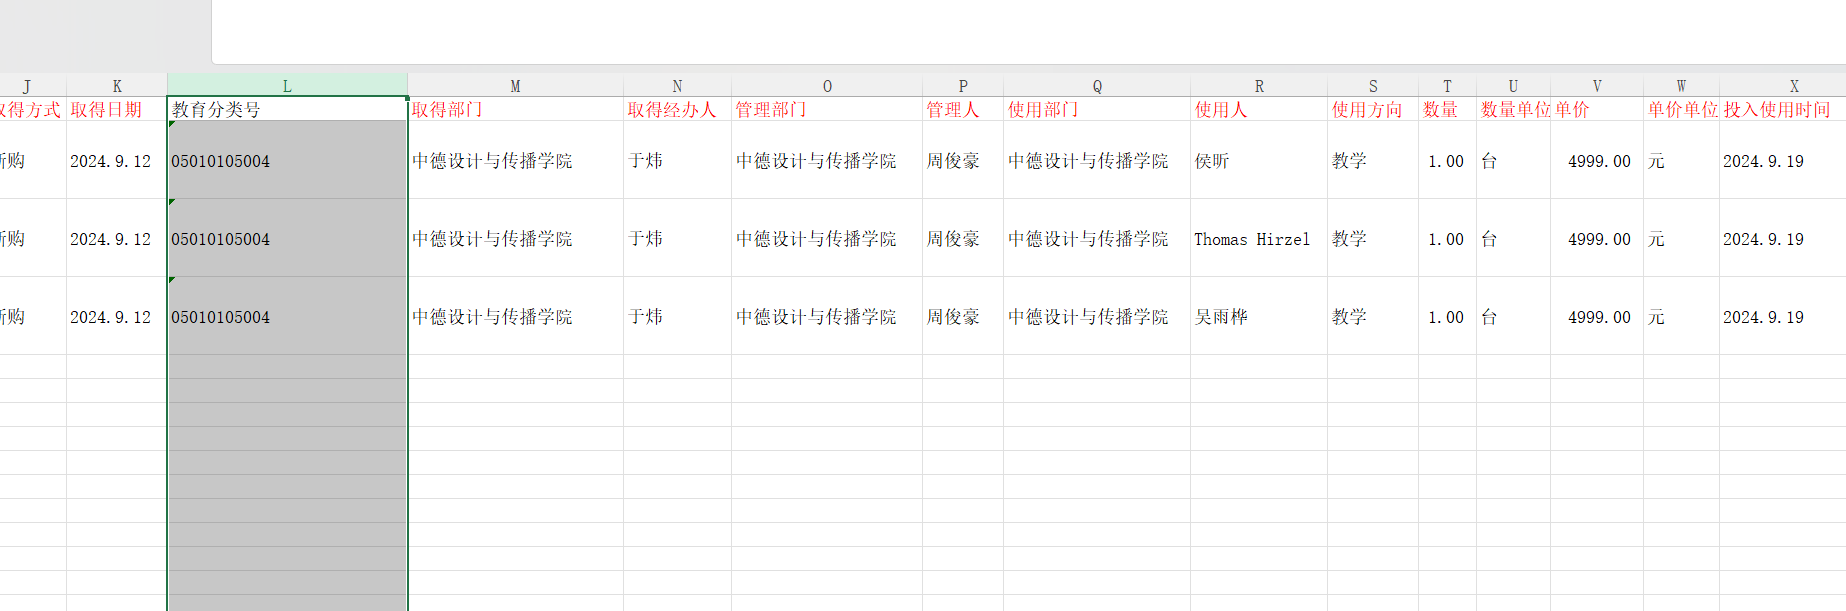Select the column X header

1793,86
